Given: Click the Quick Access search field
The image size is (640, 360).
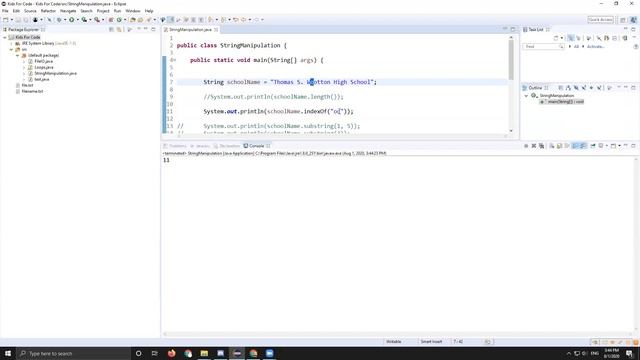Looking at the screenshot, I should 600,20.
